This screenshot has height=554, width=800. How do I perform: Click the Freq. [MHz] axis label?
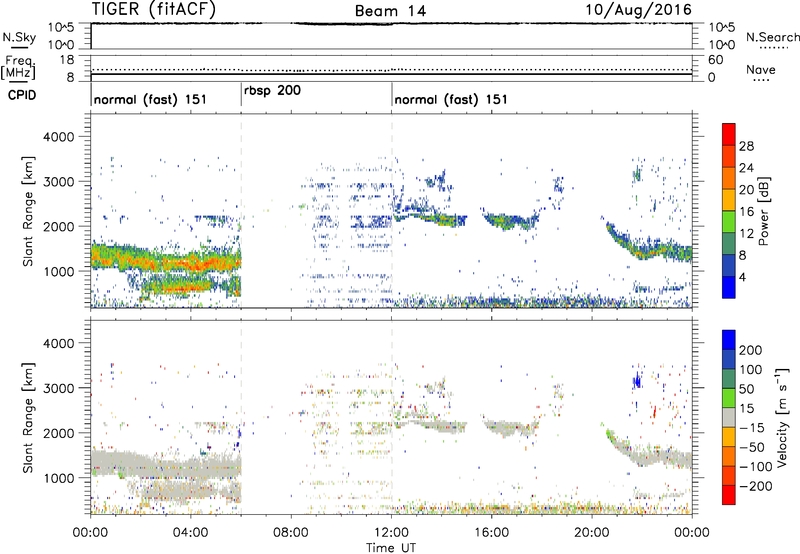click(18, 67)
